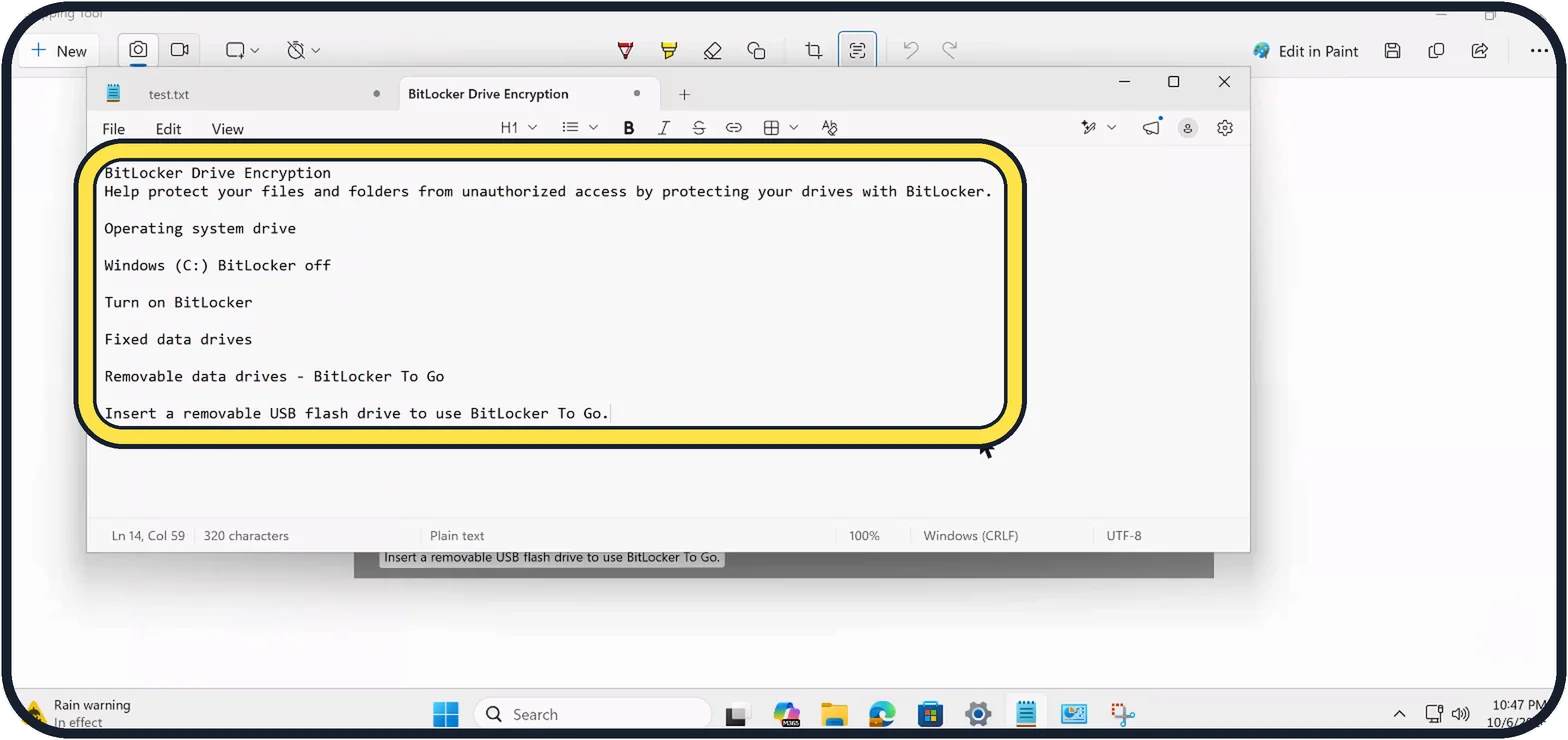Apply bold formatting in Notepad
The image size is (1568, 740).
click(x=629, y=128)
